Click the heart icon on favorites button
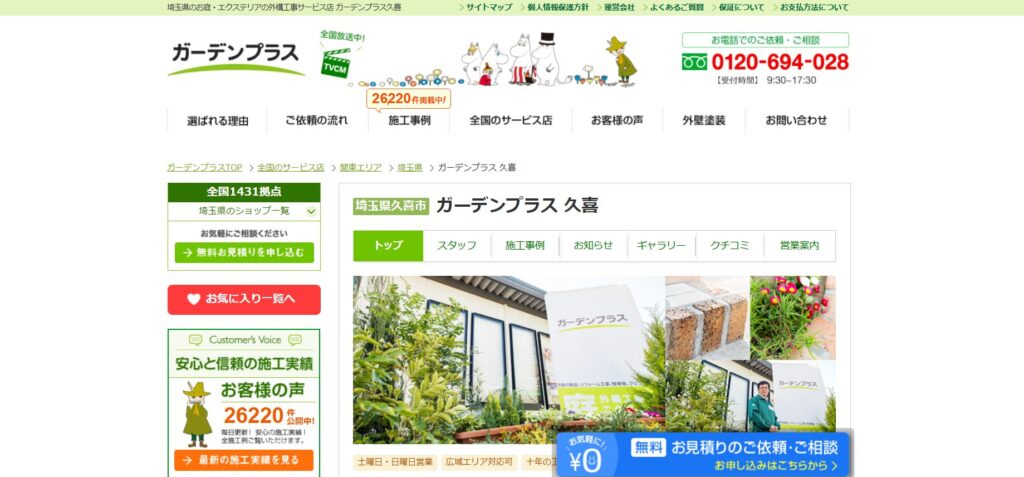This screenshot has width=1024, height=477. (x=193, y=299)
